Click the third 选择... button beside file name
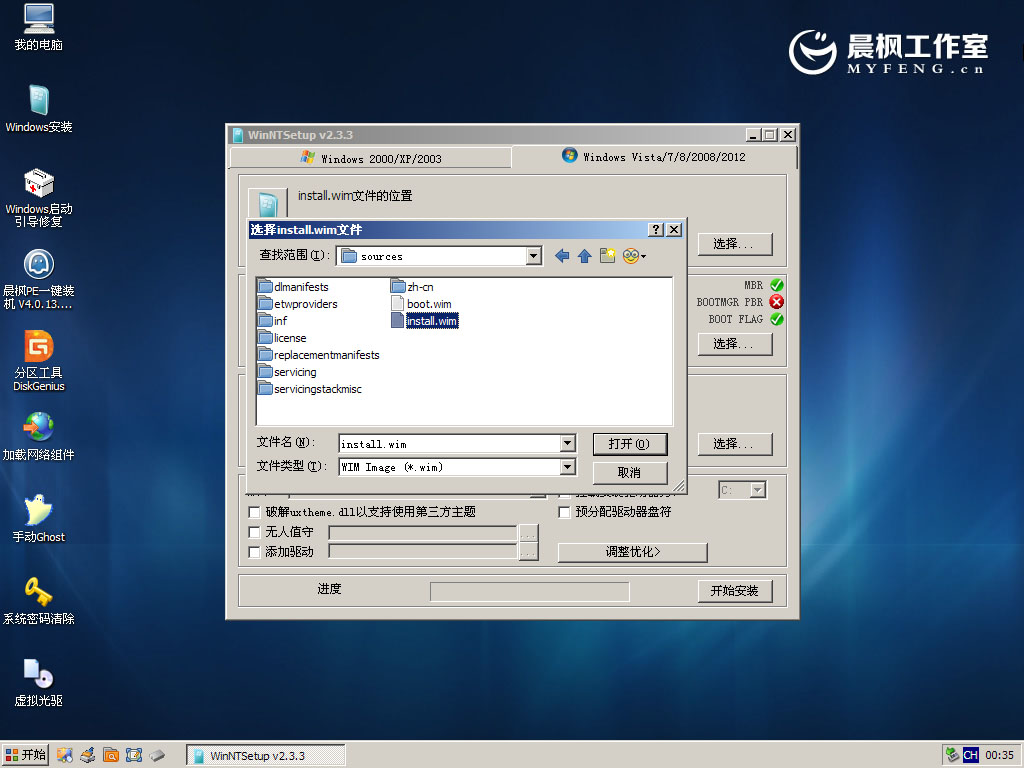The height and width of the screenshot is (768, 1024). tap(735, 444)
